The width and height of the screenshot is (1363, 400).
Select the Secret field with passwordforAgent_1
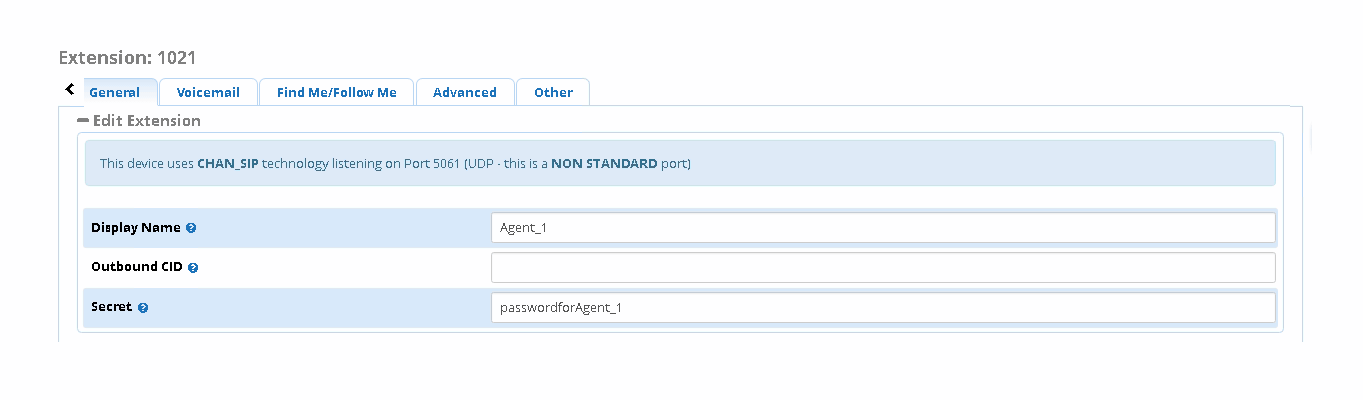883,308
